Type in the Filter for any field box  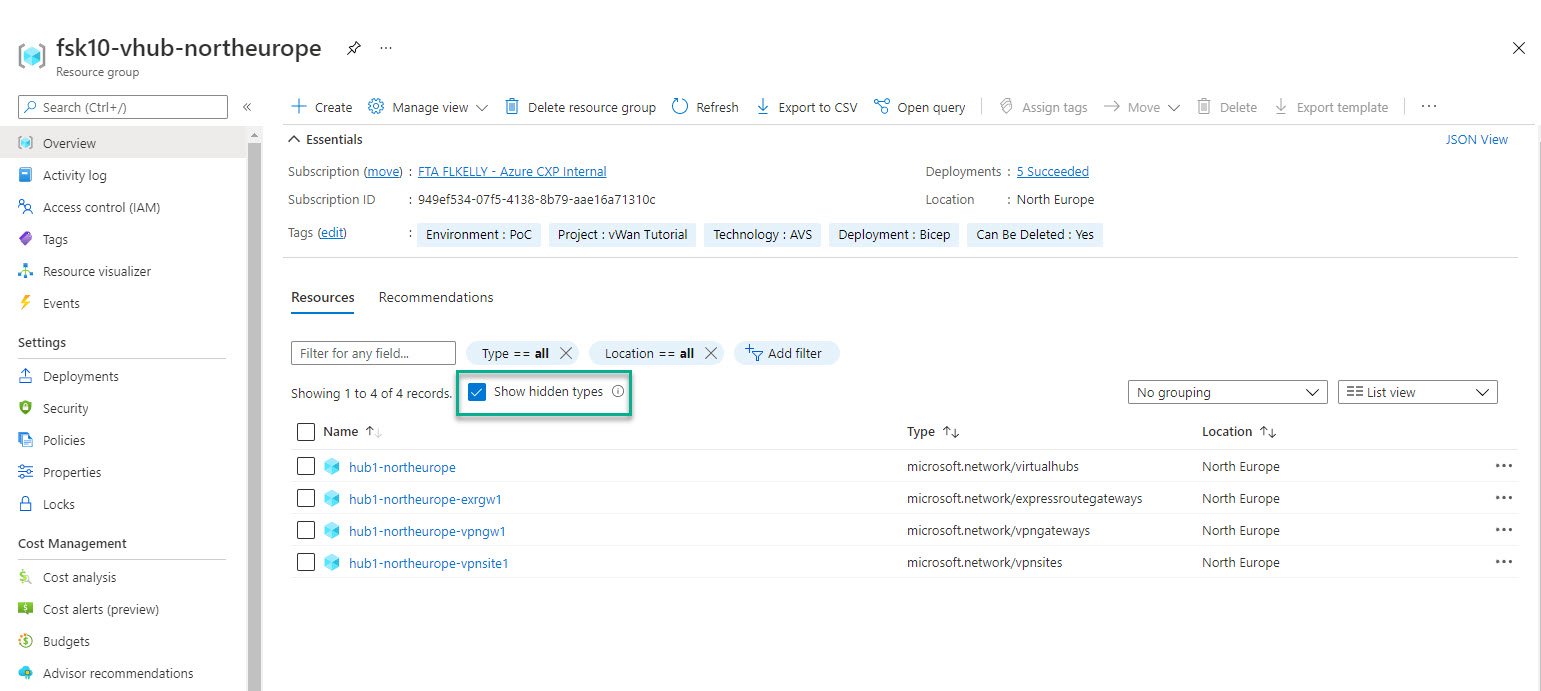point(372,352)
